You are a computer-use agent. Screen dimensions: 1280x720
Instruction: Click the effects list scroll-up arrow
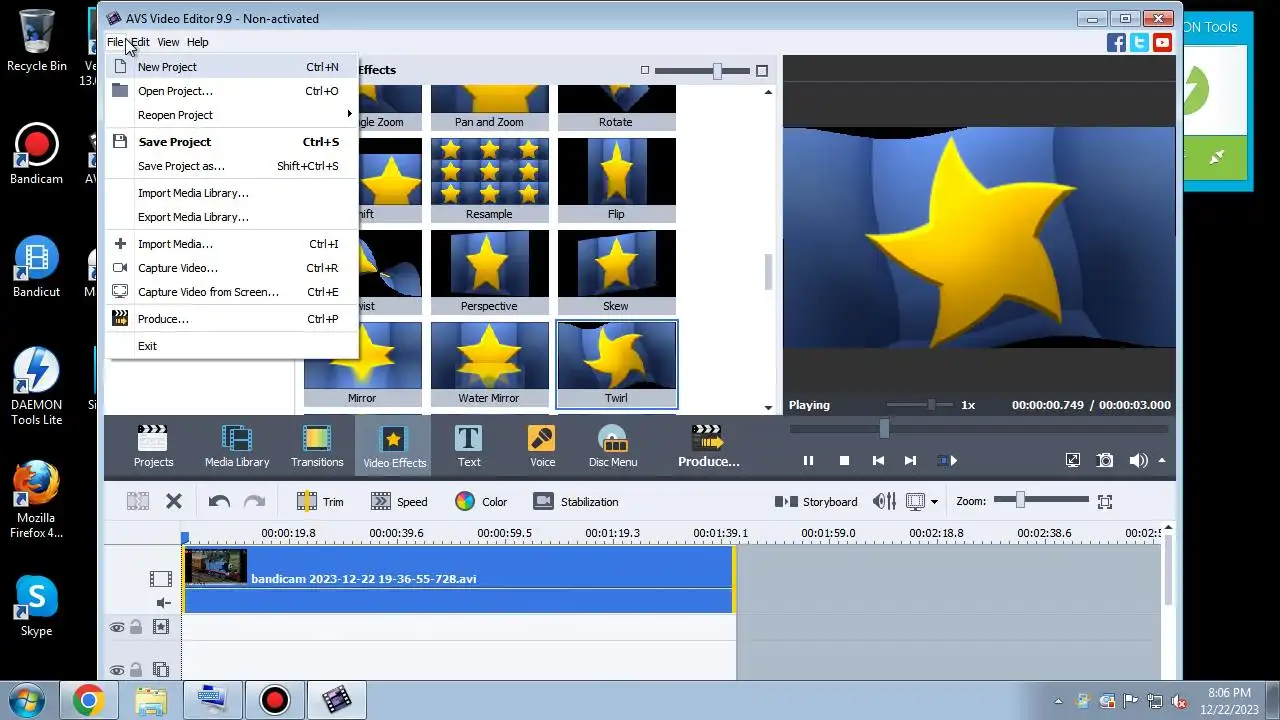tap(768, 92)
